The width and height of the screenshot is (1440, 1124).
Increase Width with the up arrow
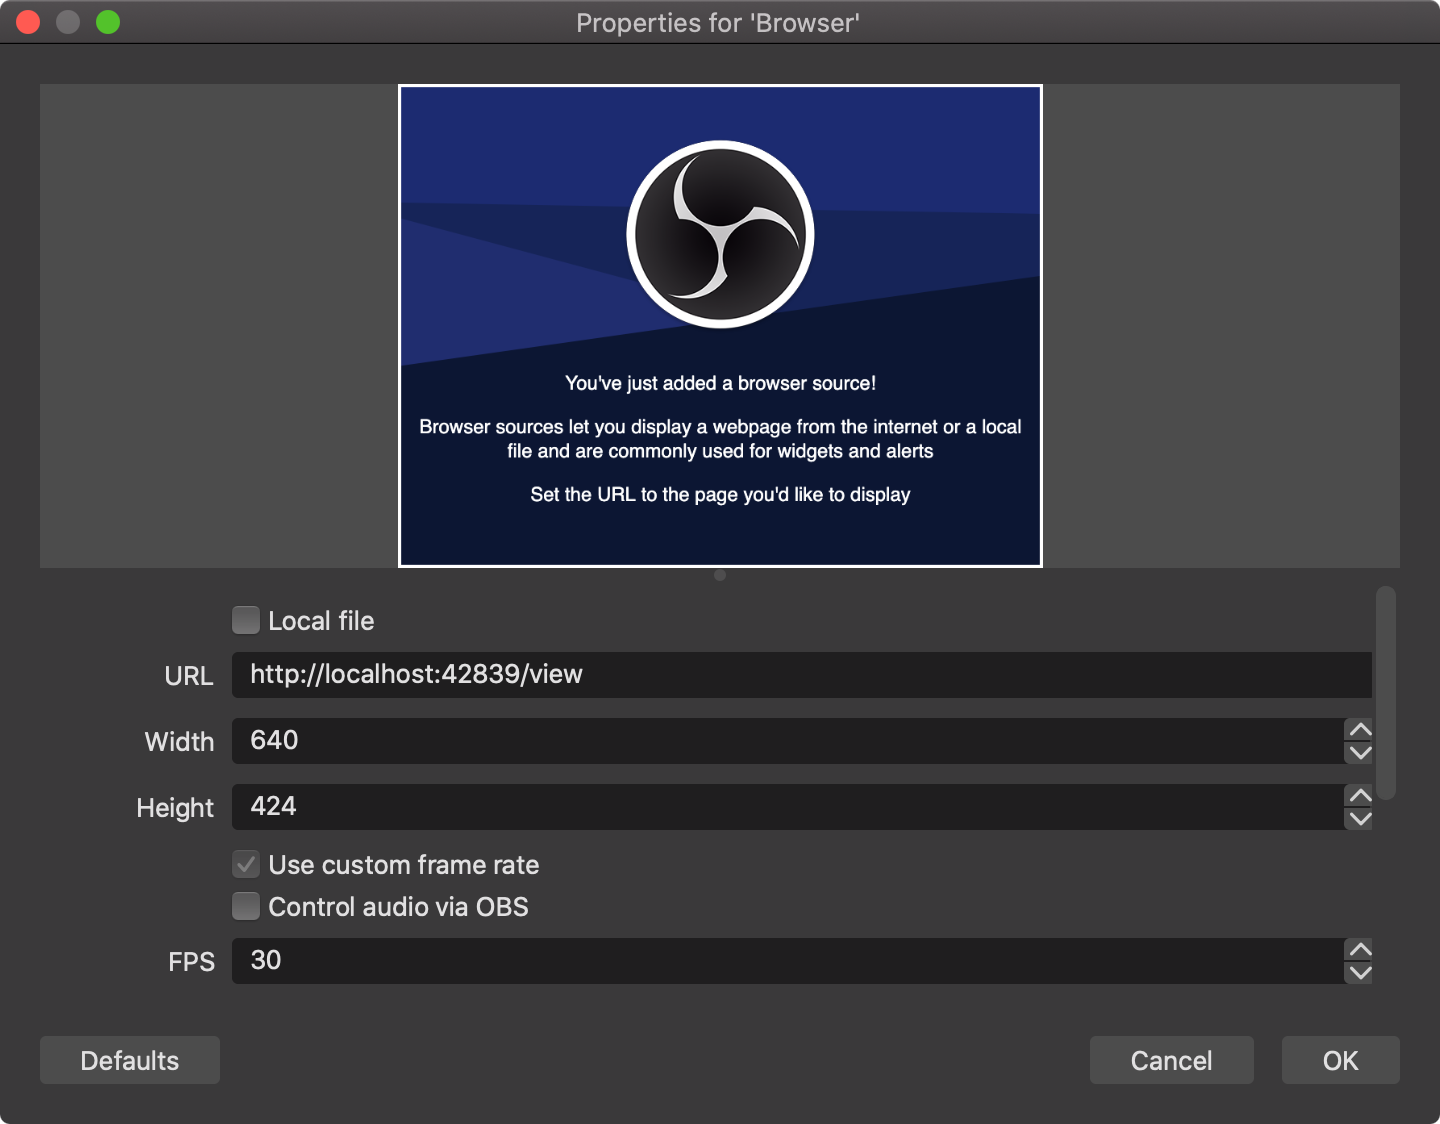tap(1360, 729)
